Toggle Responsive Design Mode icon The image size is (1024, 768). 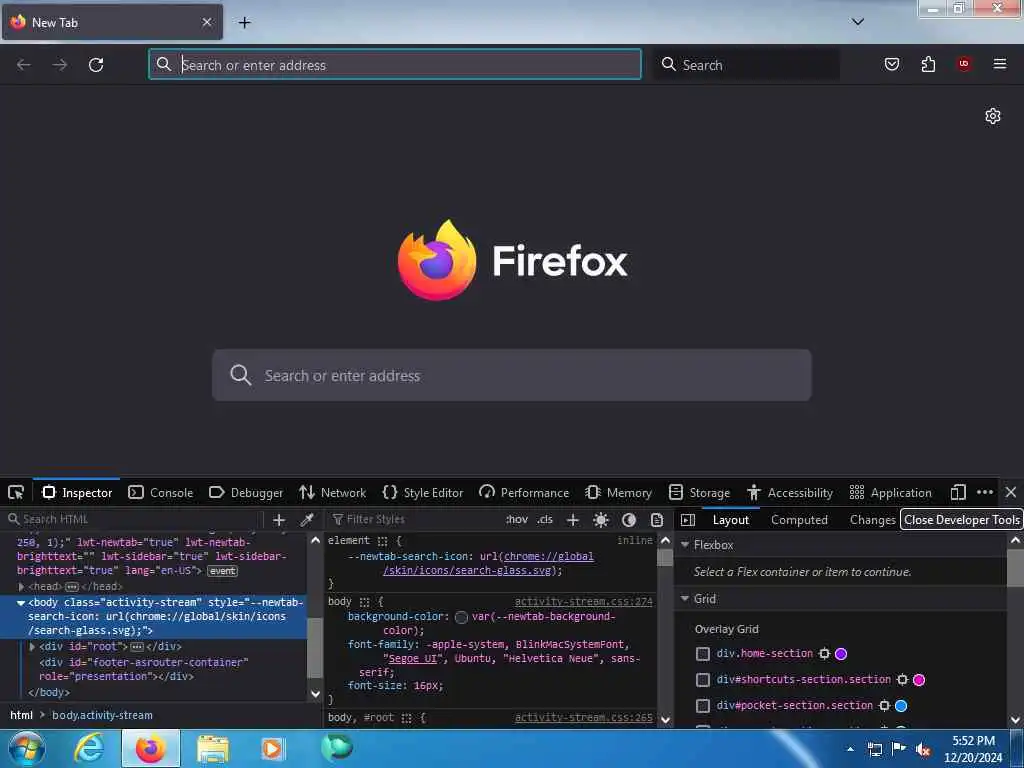pos(958,492)
